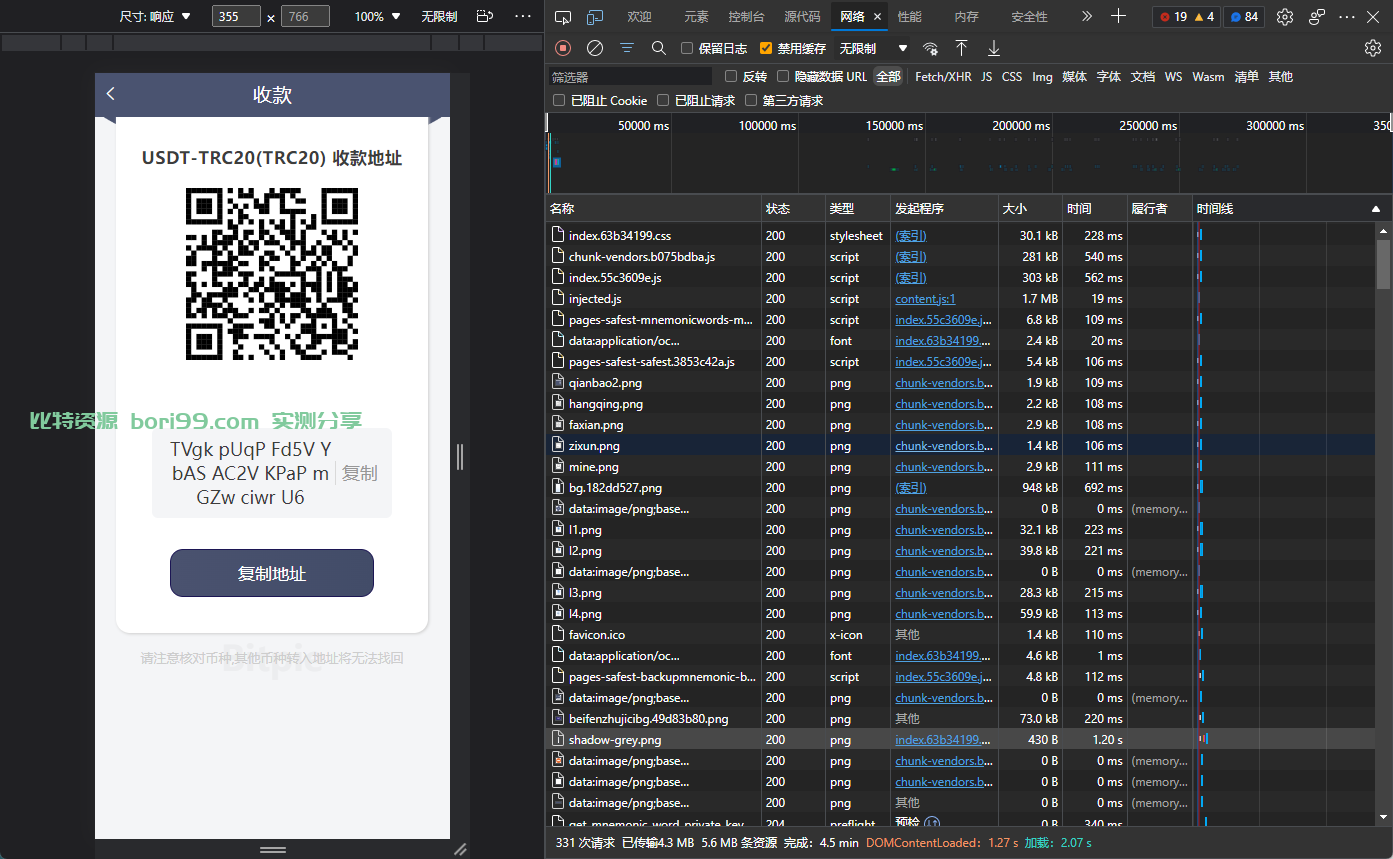Close the 网络 tab

878,17
